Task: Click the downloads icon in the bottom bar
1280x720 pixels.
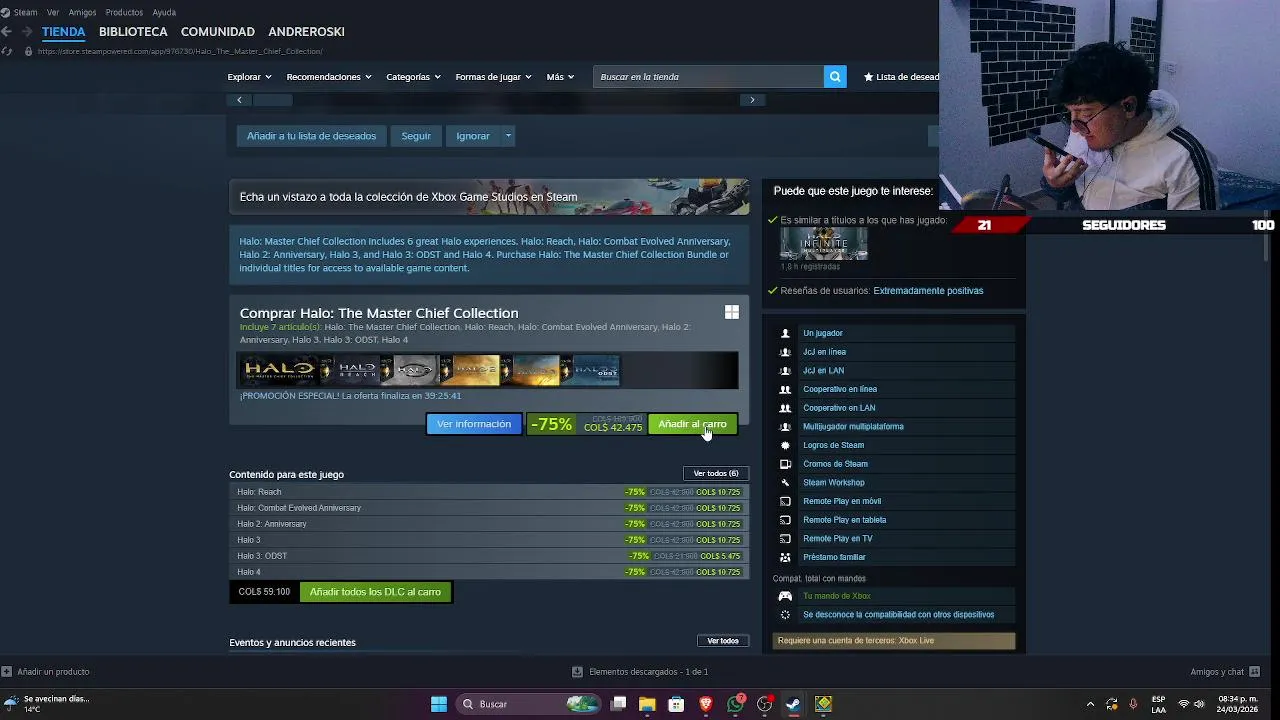Action: pos(577,672)
